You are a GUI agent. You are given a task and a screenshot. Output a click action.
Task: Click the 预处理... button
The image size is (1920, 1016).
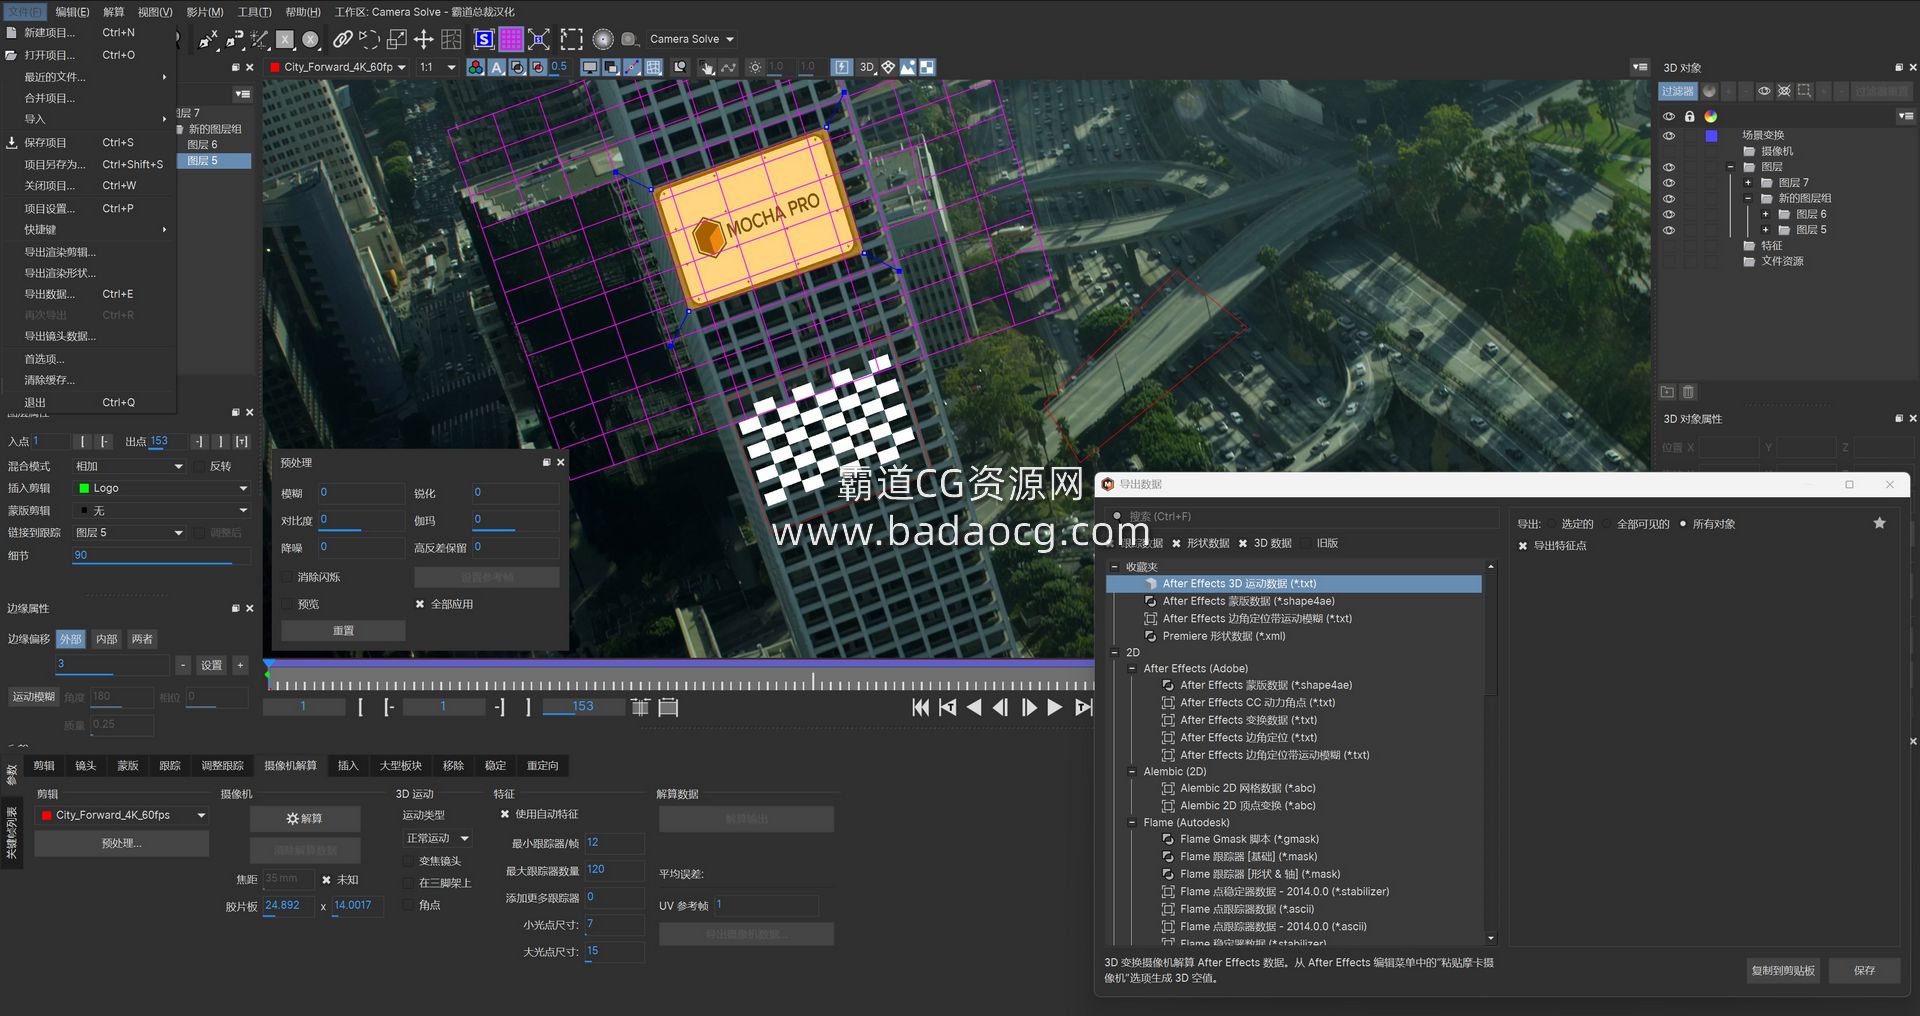click(122, 843)
